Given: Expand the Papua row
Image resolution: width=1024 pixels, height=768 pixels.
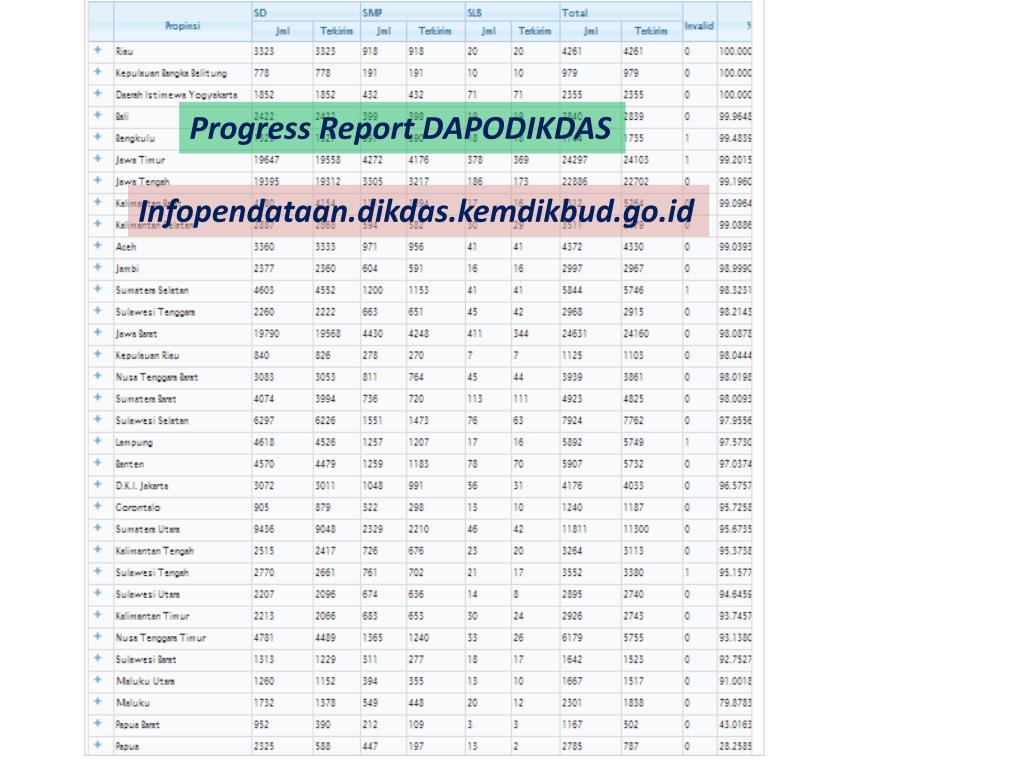Looking at the screenshot, I should (98, 745).
